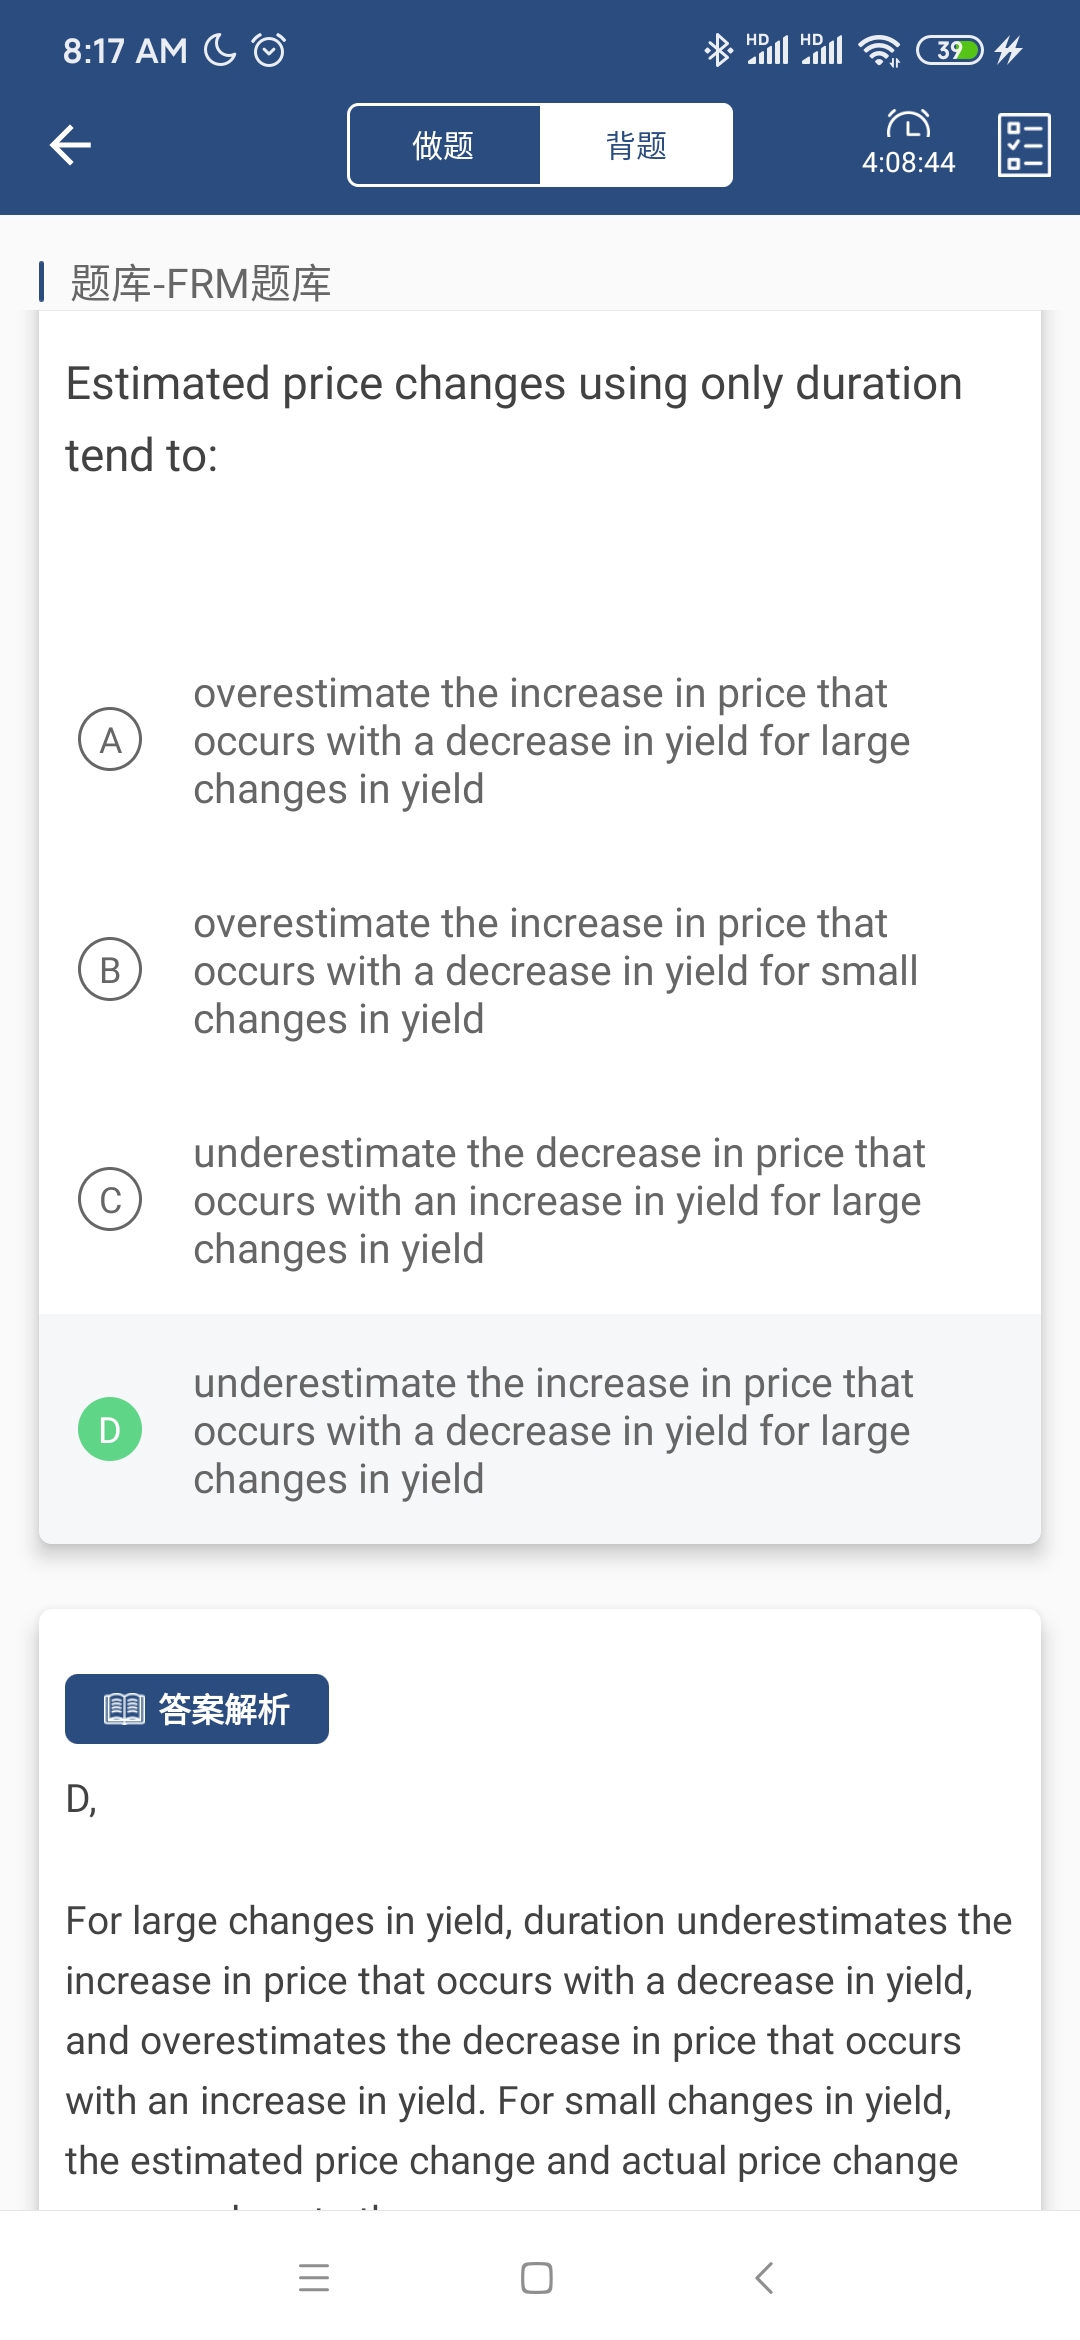Open Android recent apps menu icon

[314, 2278]
